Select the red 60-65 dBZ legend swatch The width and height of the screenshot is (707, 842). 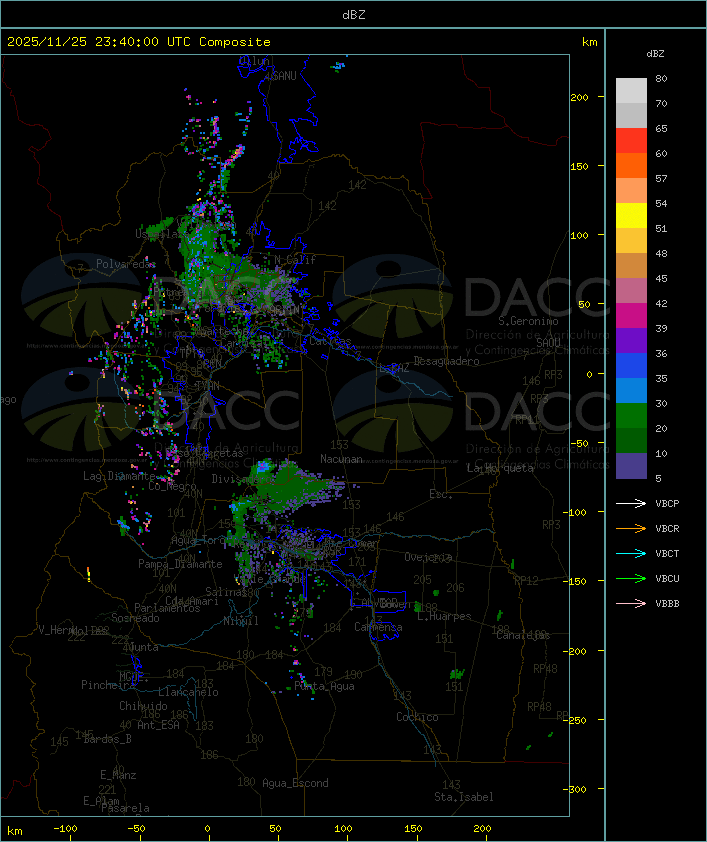(631, 141)
